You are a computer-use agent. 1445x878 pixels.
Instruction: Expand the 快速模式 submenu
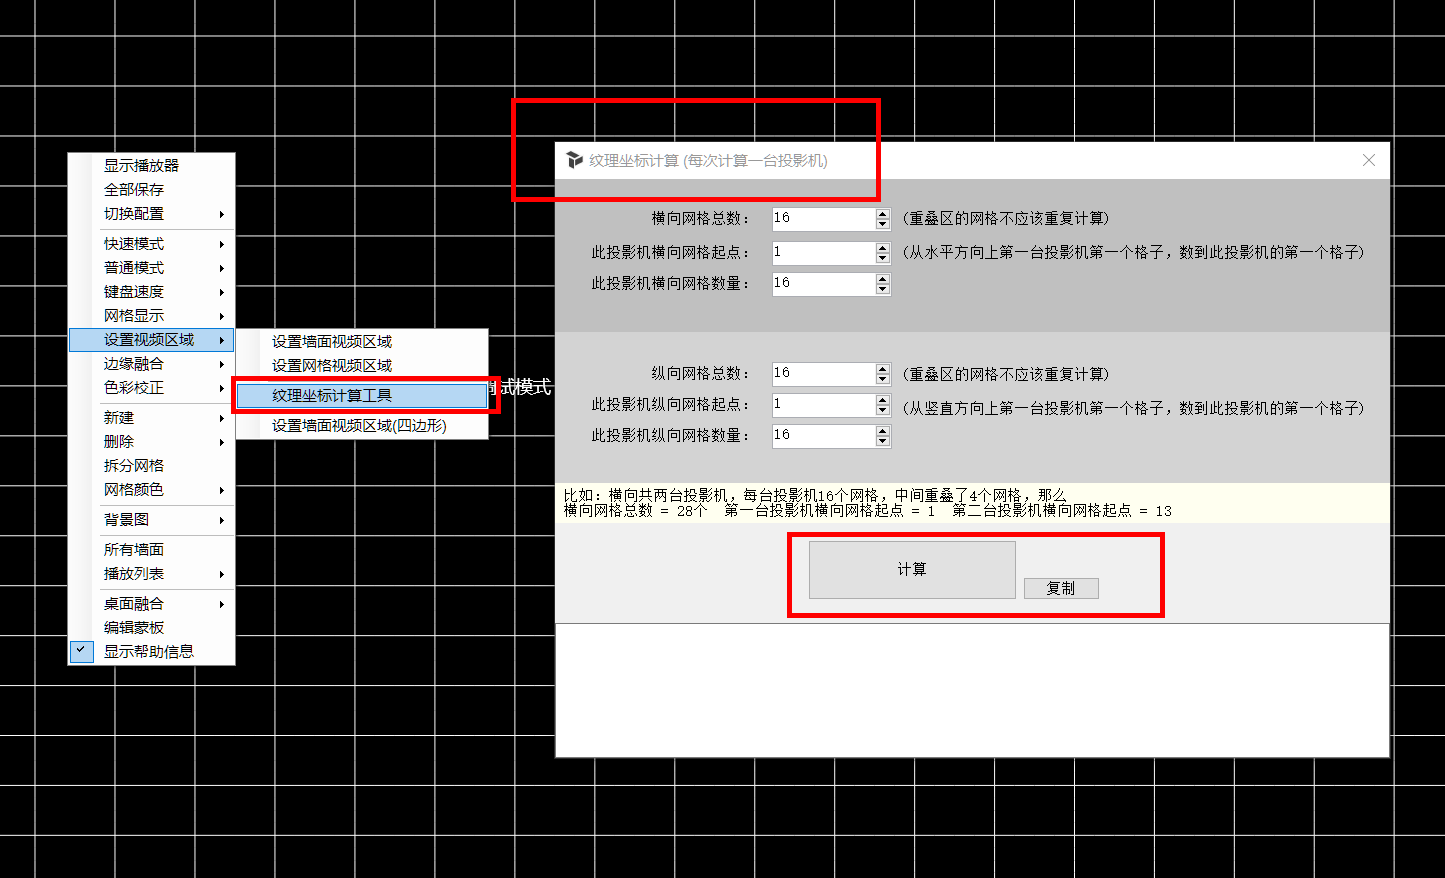tap(152, 244)
